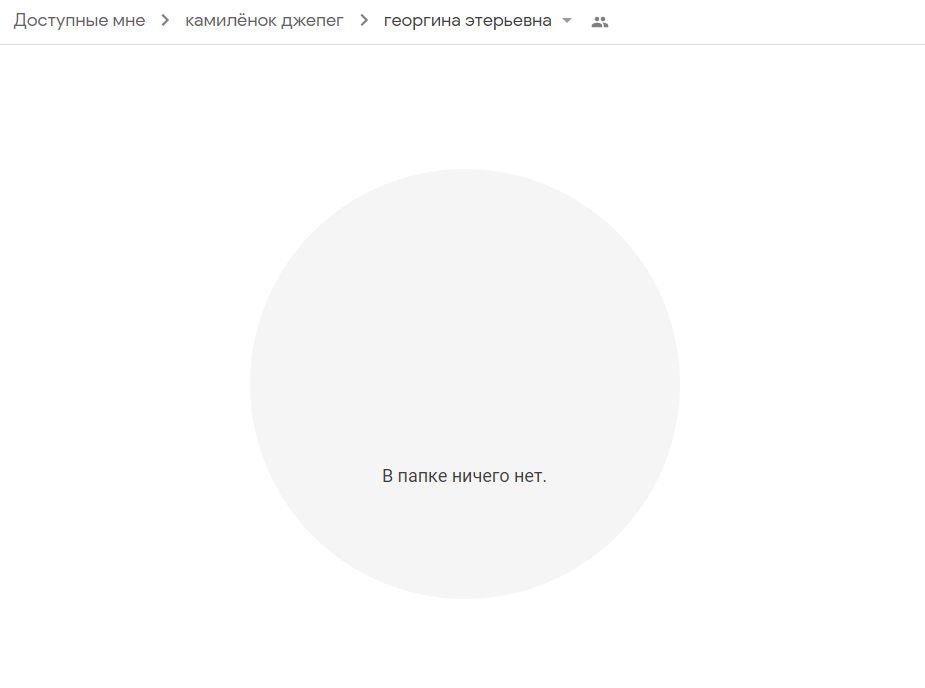The width and height of the screenshot is (925, 688).
Task: Navigate back to Shared with me root
Action: click(79, 21)
